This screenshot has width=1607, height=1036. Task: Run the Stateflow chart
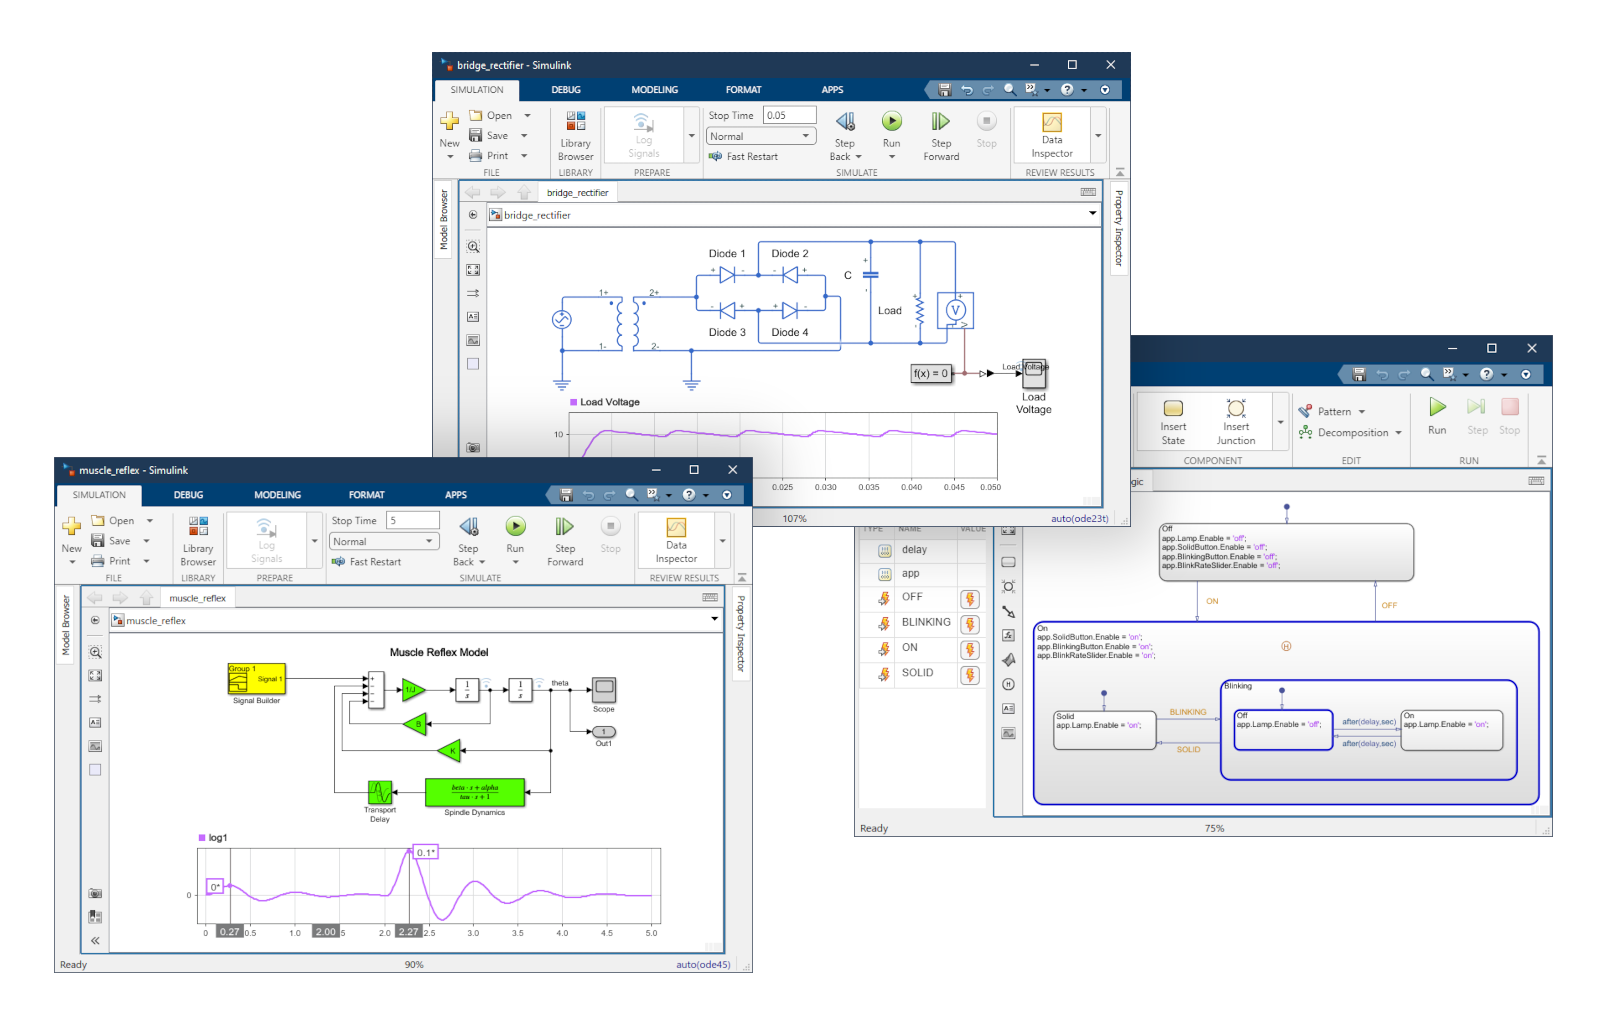coord(1436,413)
